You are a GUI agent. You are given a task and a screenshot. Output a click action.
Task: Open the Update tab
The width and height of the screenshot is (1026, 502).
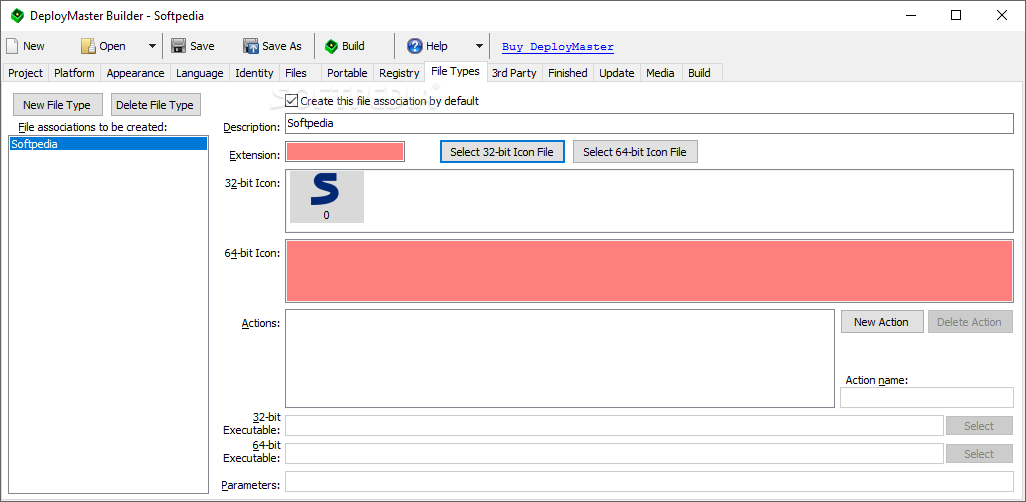(x=617, y=73)
